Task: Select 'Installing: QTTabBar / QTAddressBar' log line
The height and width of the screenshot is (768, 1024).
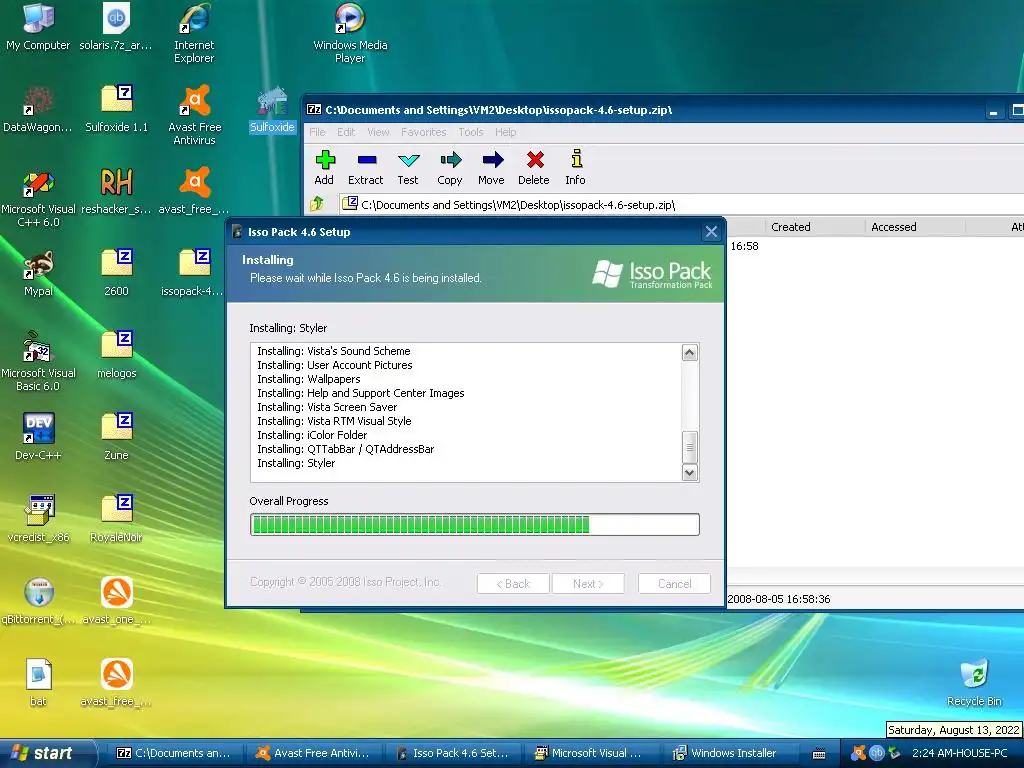Action: tap(345, 449)
